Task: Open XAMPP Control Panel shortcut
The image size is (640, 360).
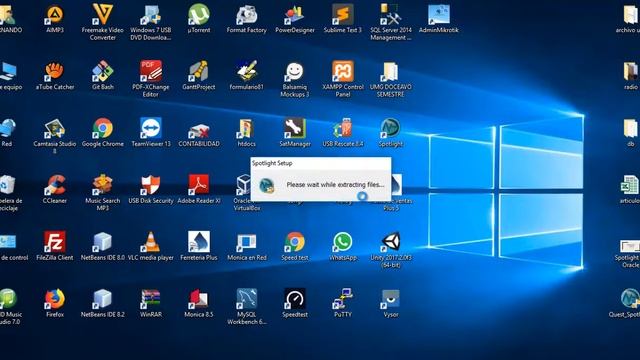Action: [x=343, y=71]
